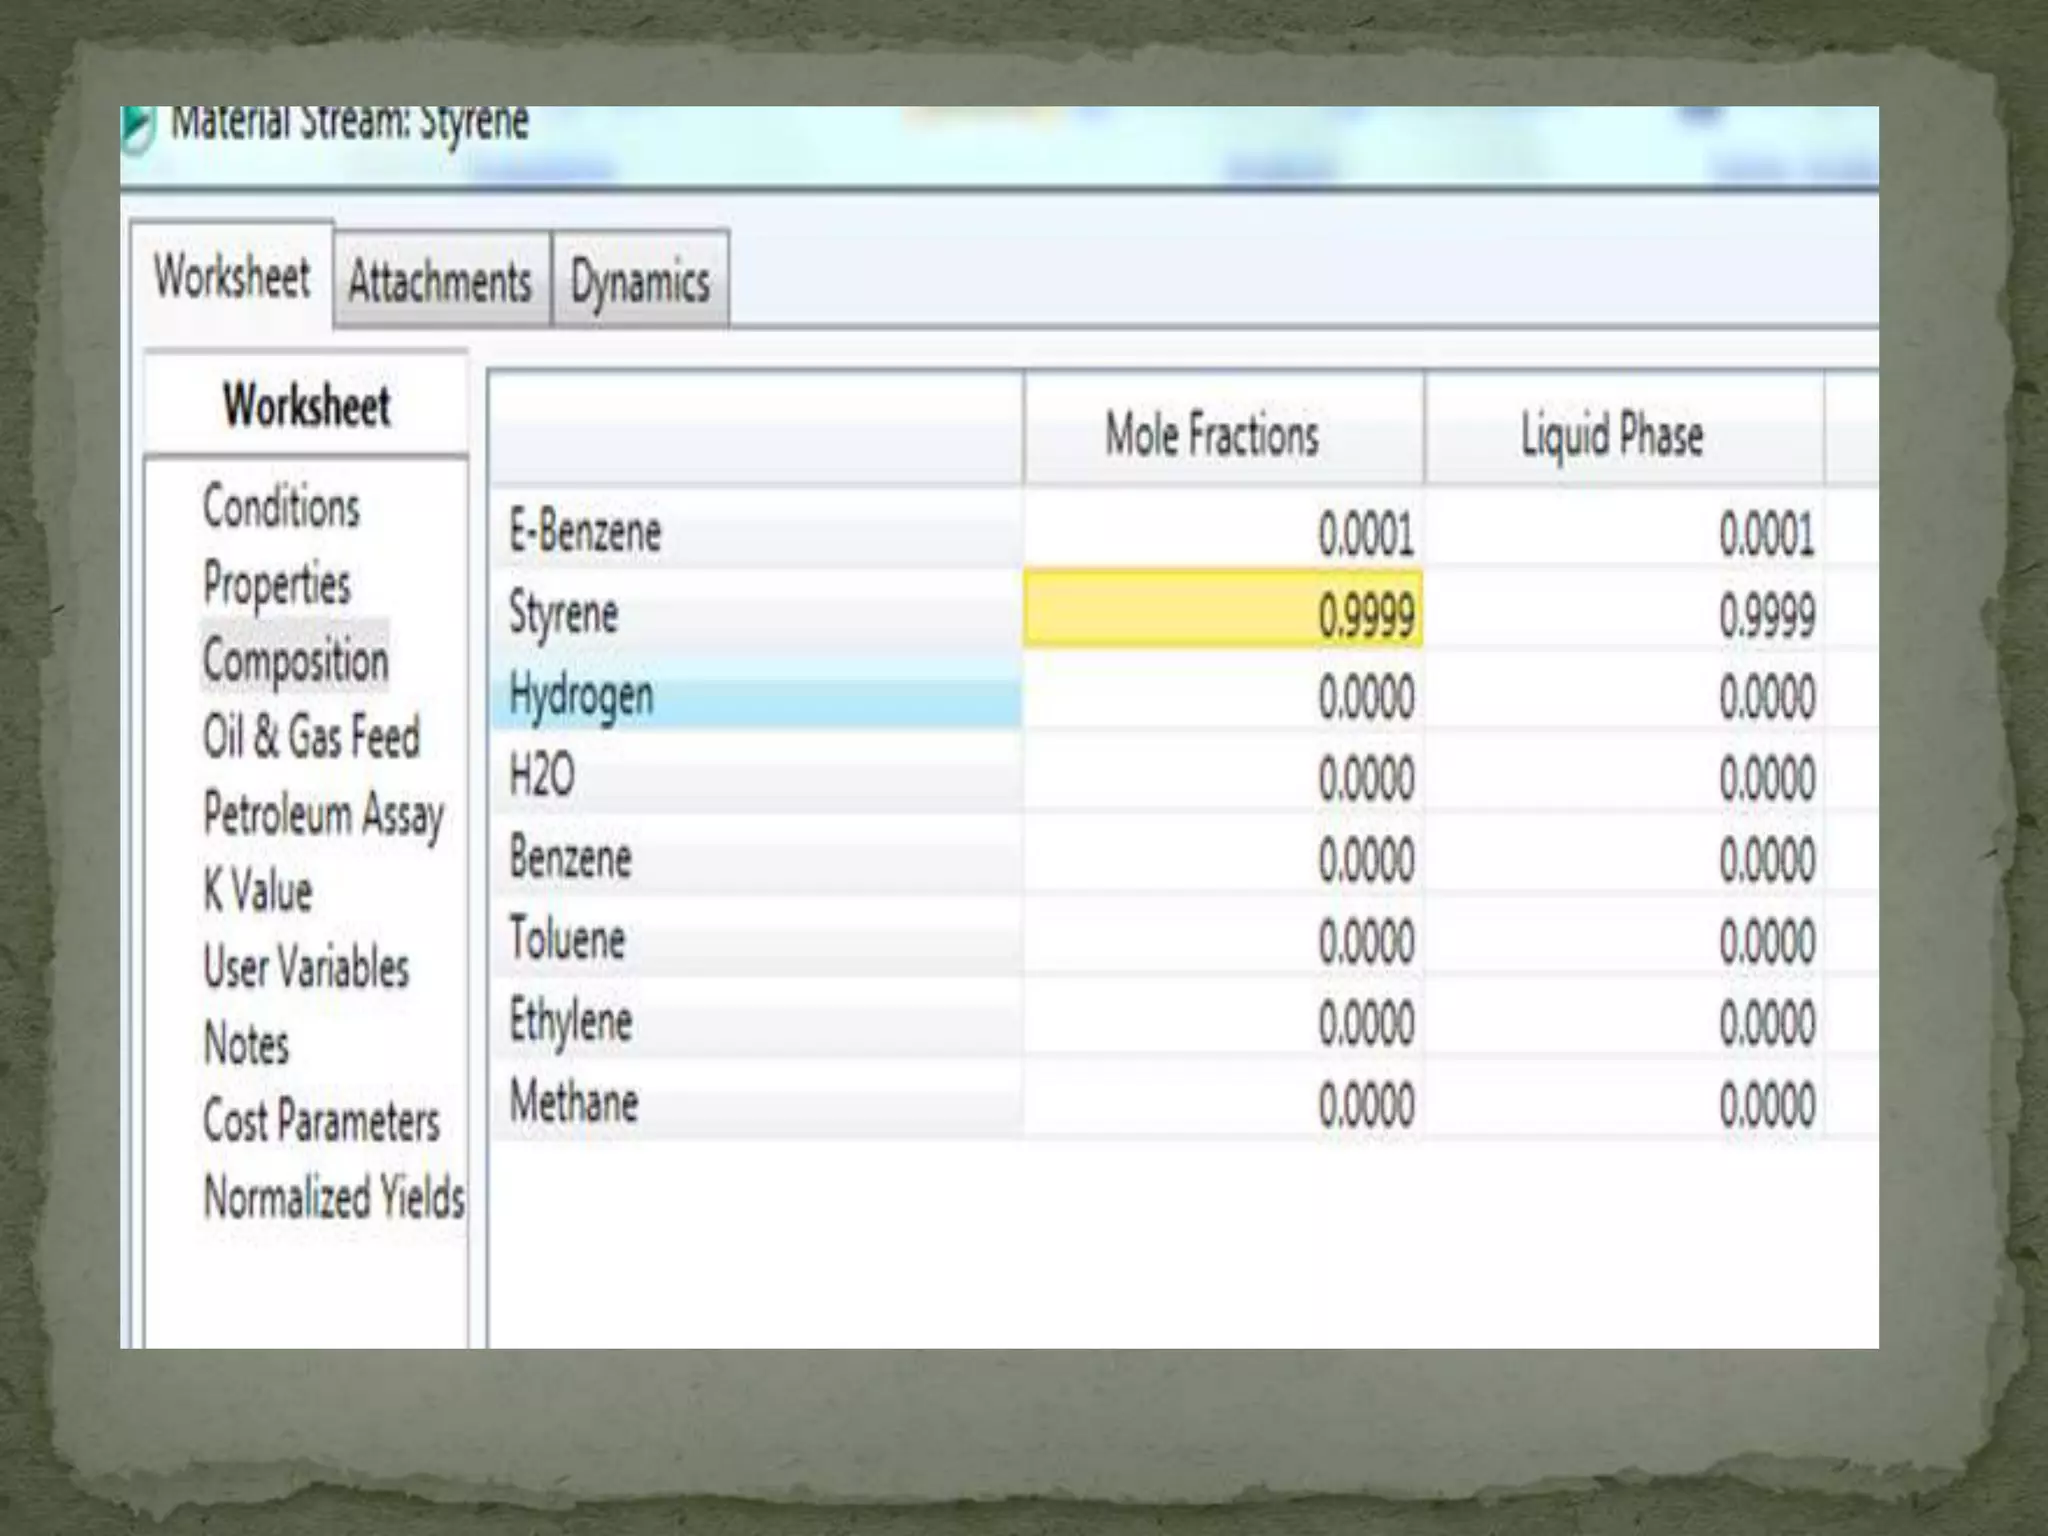Select Properties in the worksheet list
The image size is (2048, 1536).
coord(277,584)
